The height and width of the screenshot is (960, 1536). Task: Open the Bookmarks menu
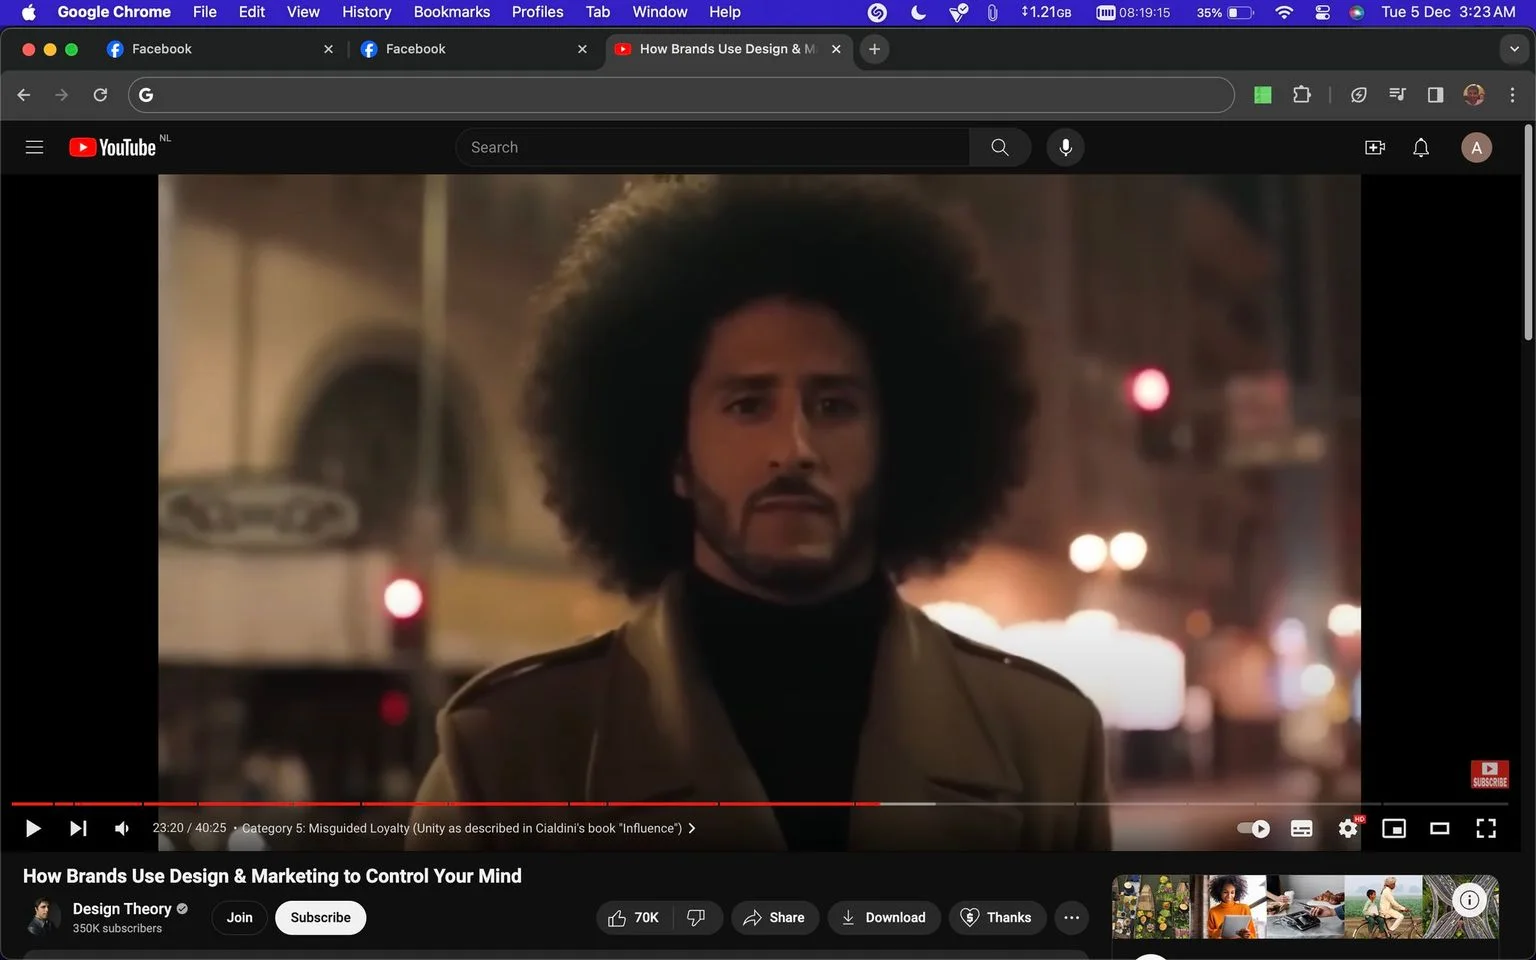pyautogui.click(x=452, y=12)
